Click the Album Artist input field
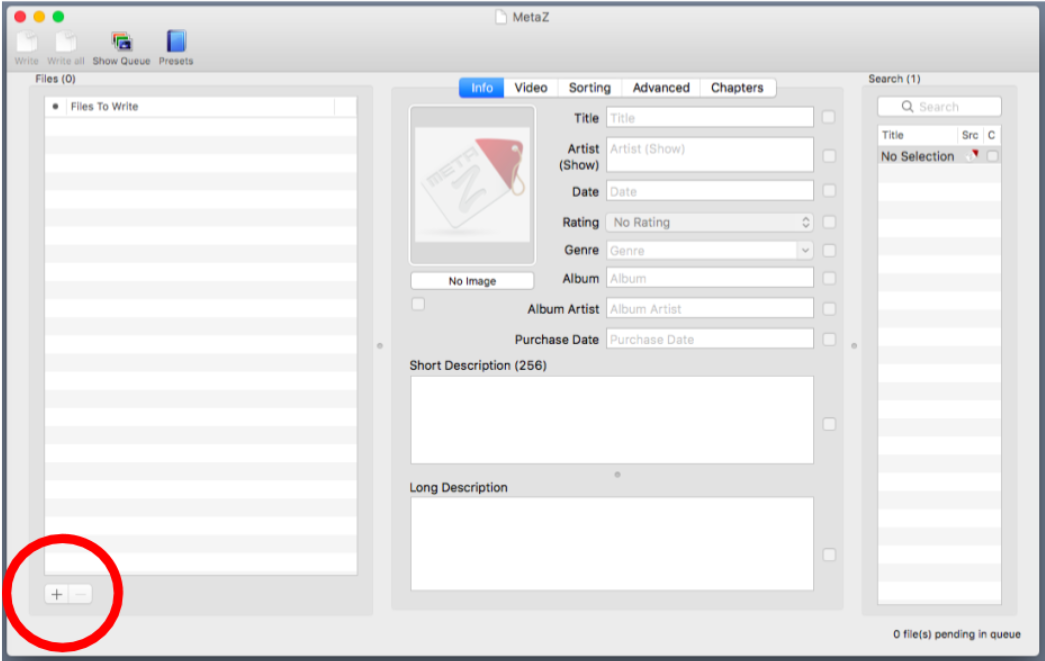The height and width of the screenshot is (661, 1045). click(709, 309)
